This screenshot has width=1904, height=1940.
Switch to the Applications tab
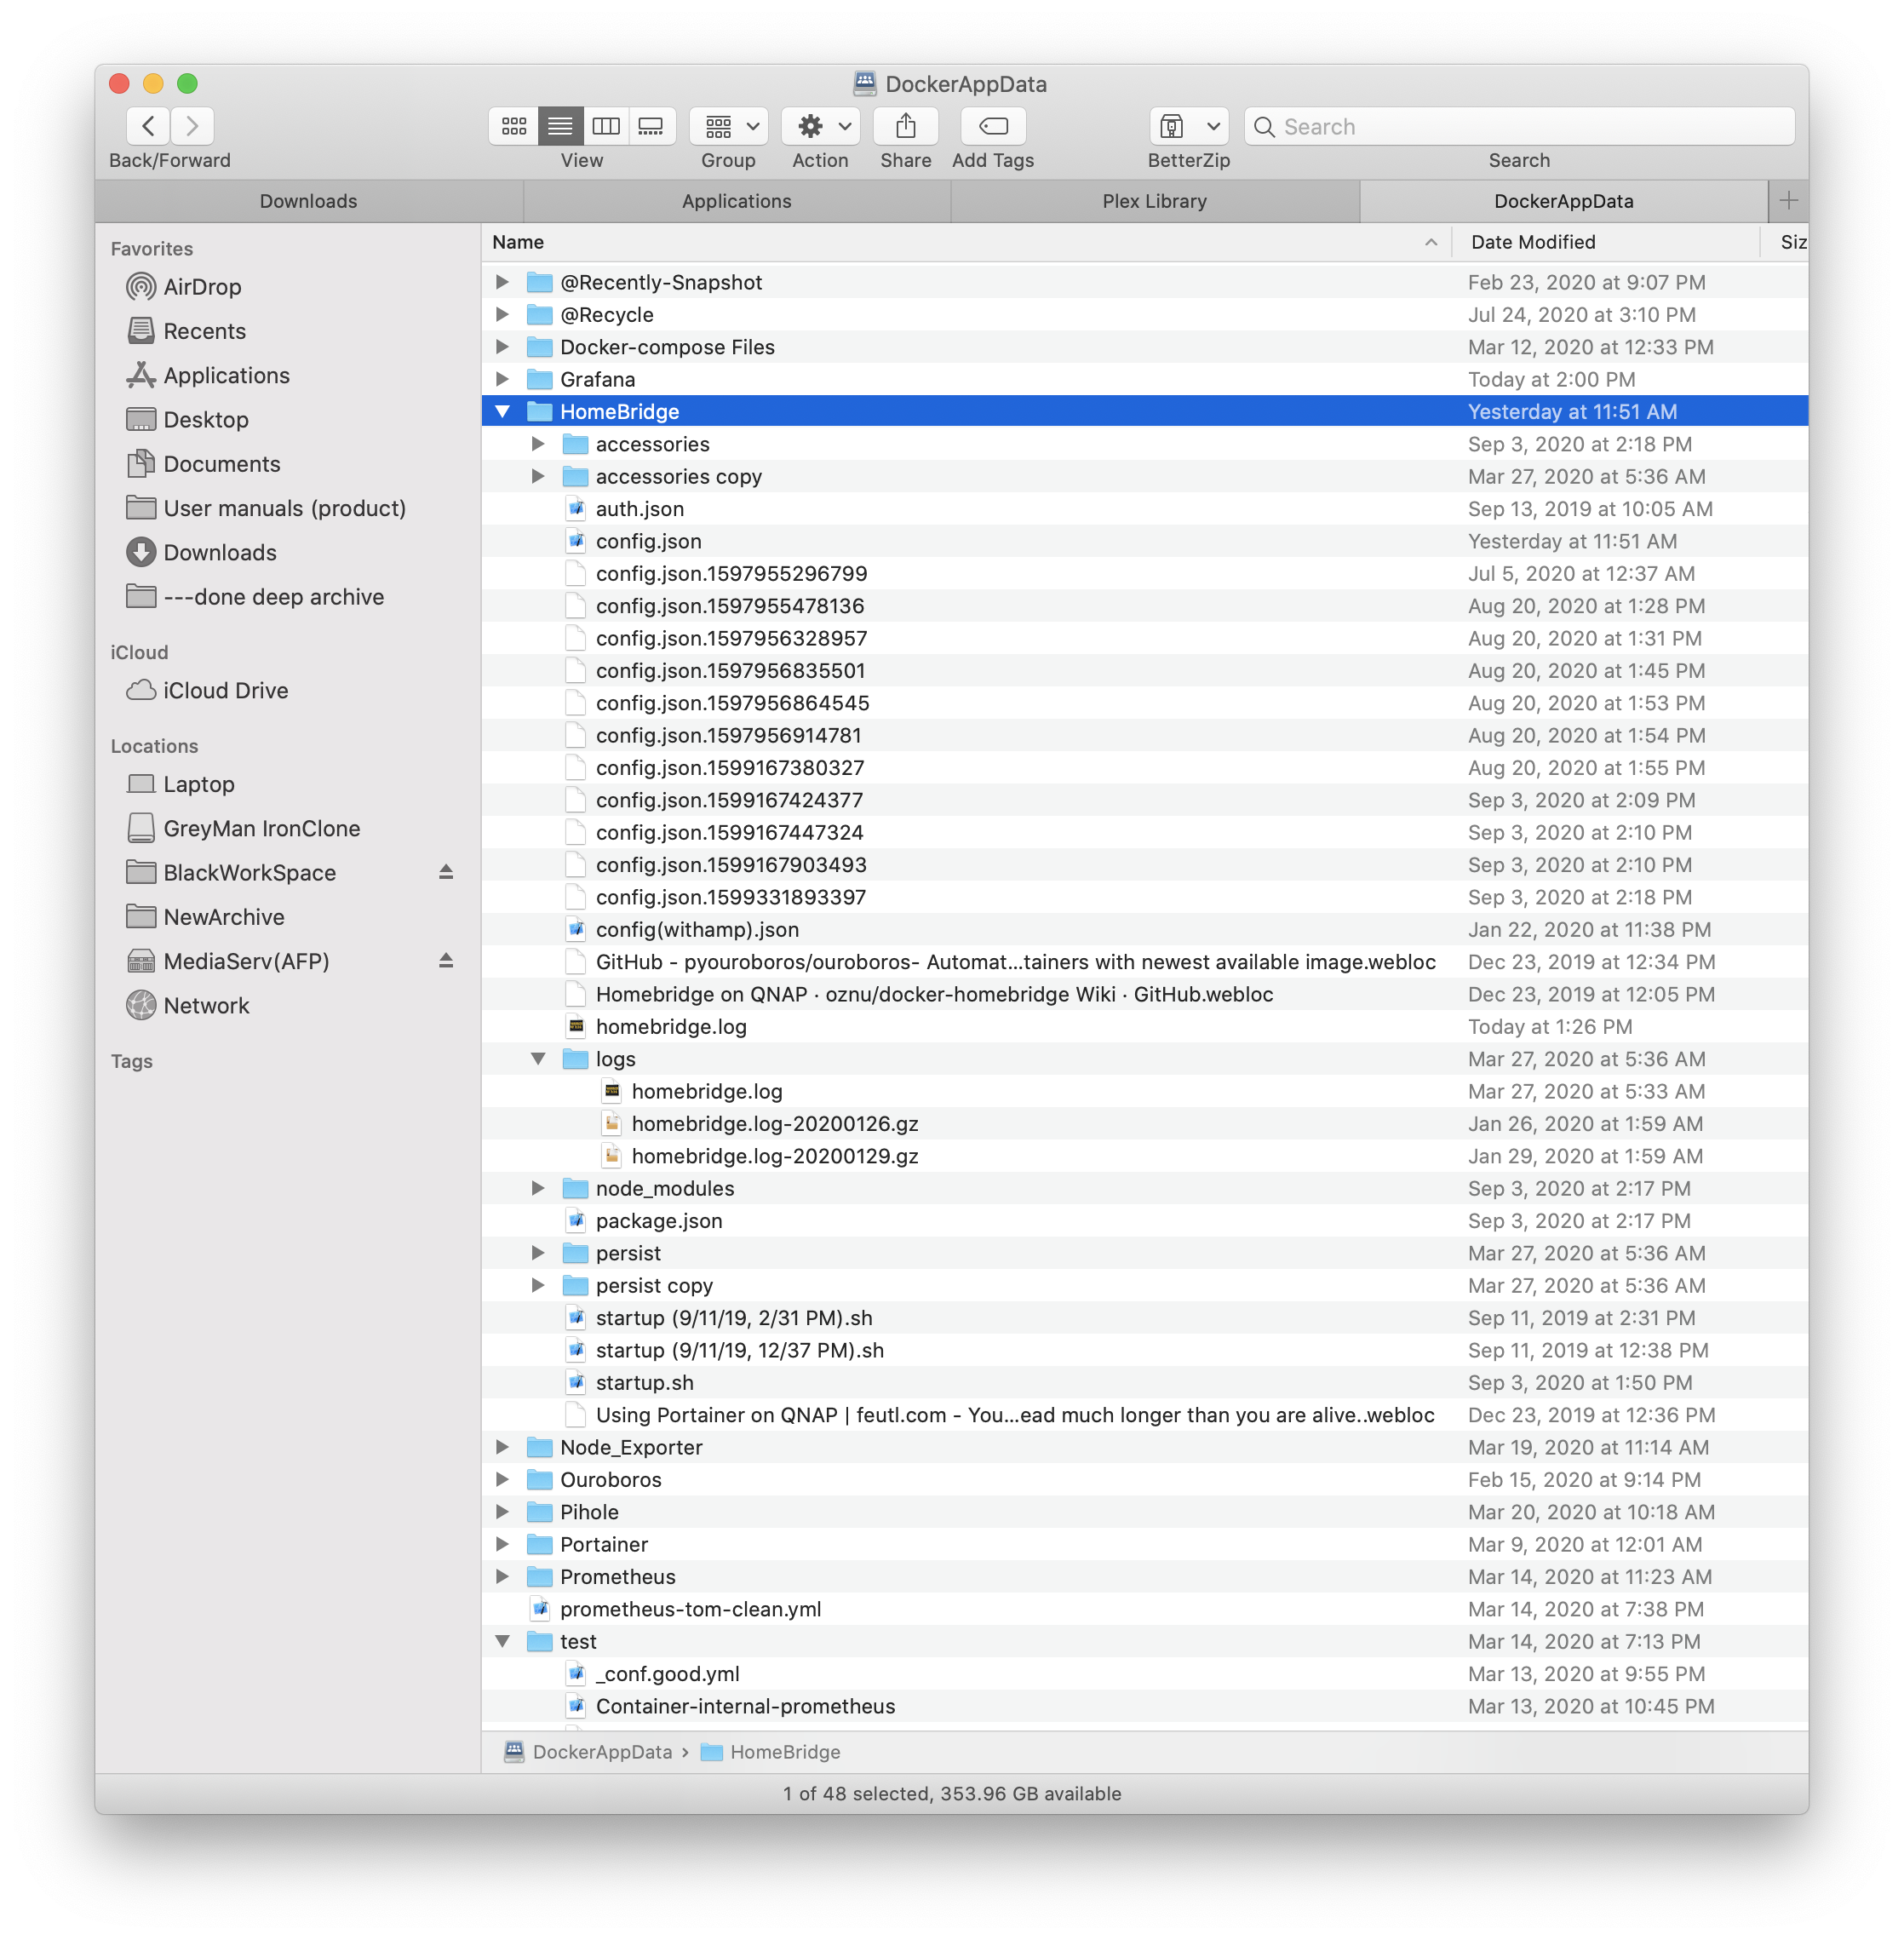tap(737, 201)
